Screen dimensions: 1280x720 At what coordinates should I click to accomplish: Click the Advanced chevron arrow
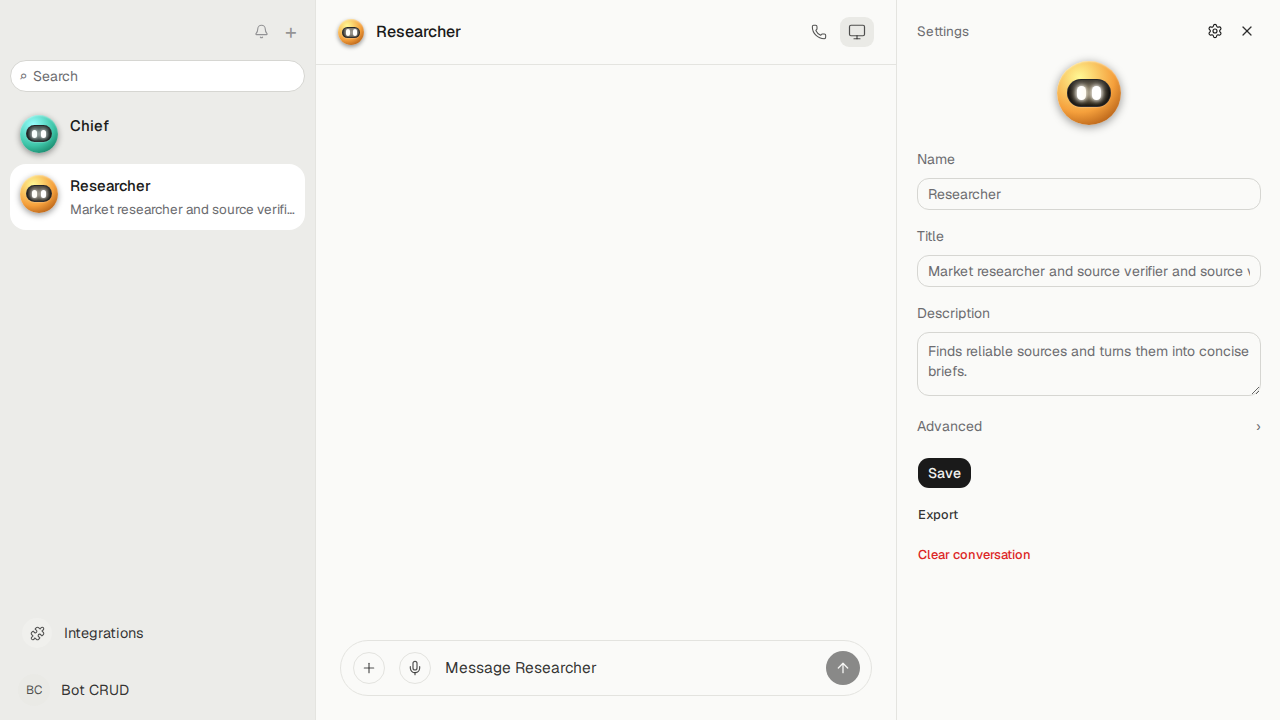point(1258,427)
